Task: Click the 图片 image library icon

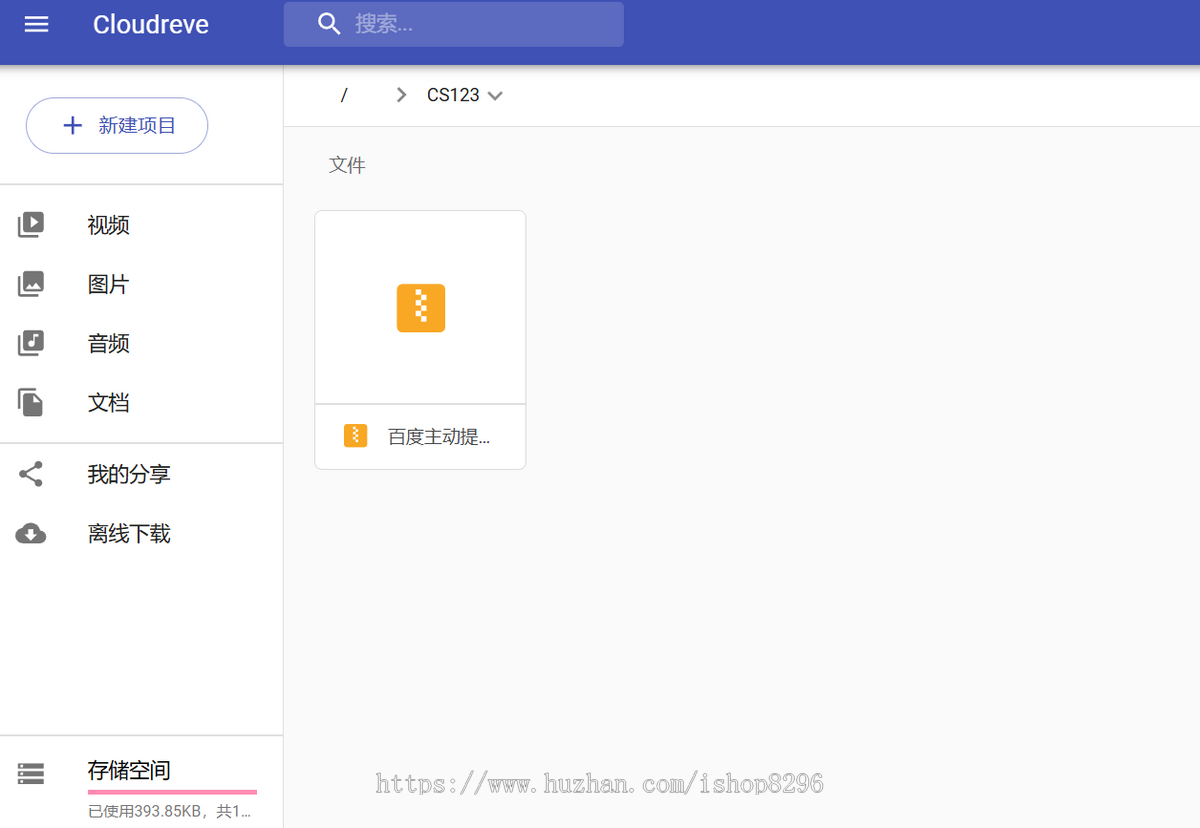Action: pyautogui.click(x=31, y=284)
